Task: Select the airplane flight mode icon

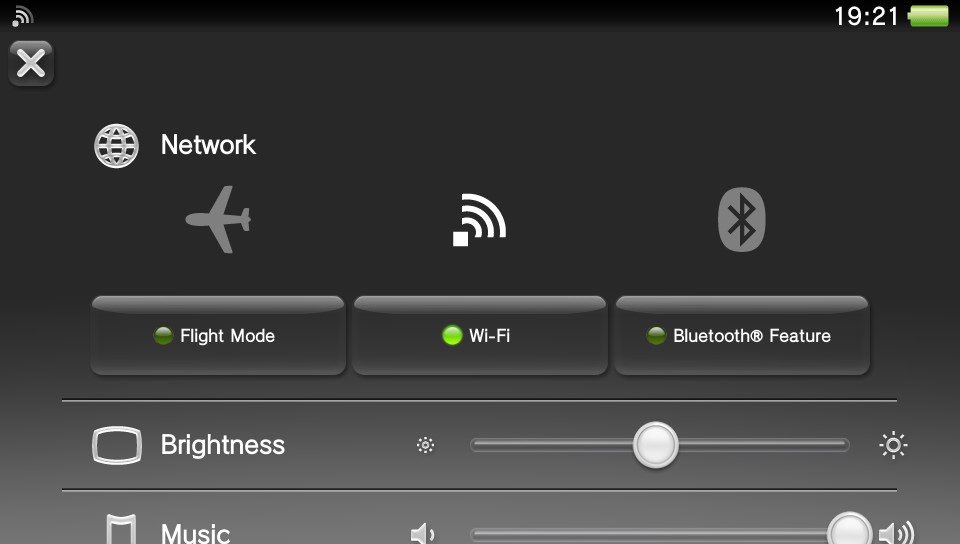Action: click(x=219, y=219)
